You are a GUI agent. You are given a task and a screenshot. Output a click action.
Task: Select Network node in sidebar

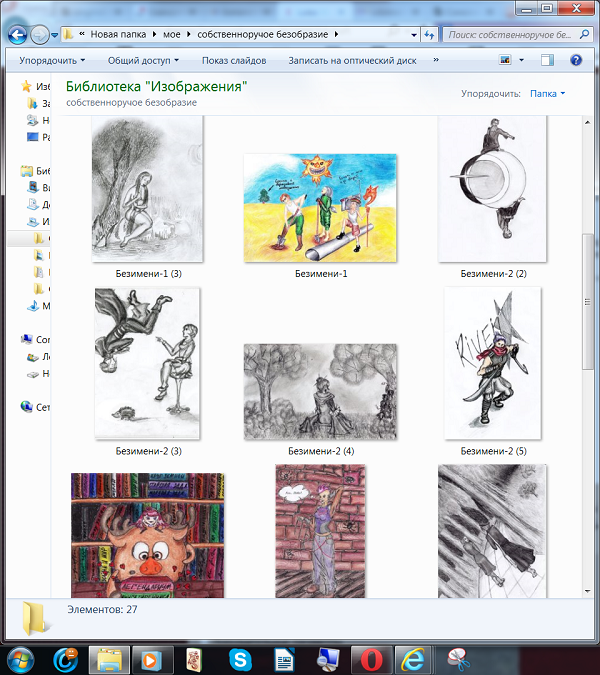point(35,407)
